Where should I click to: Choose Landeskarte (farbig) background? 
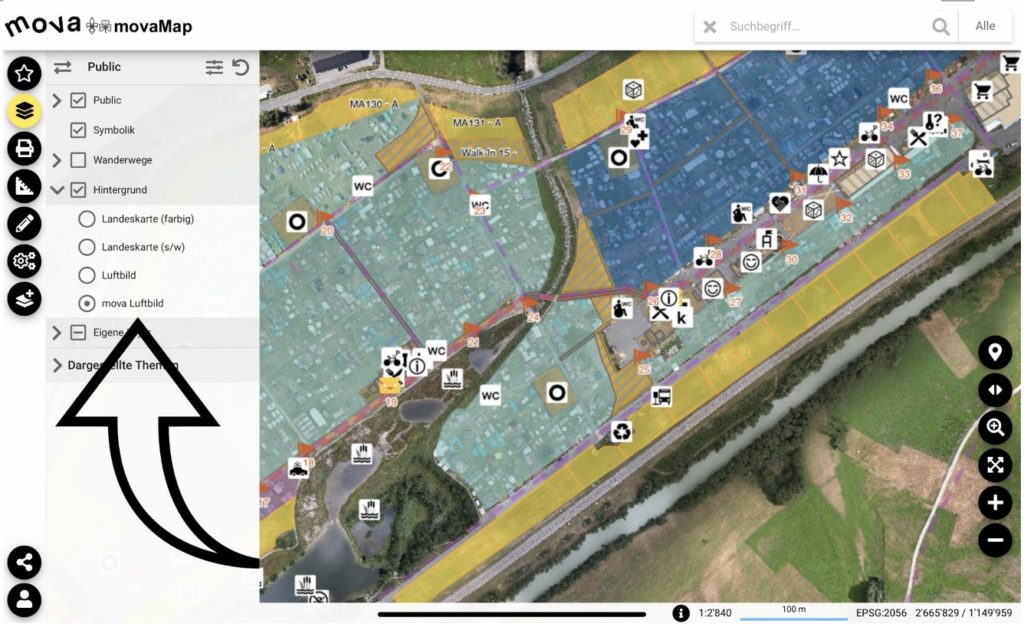[87, 219]
